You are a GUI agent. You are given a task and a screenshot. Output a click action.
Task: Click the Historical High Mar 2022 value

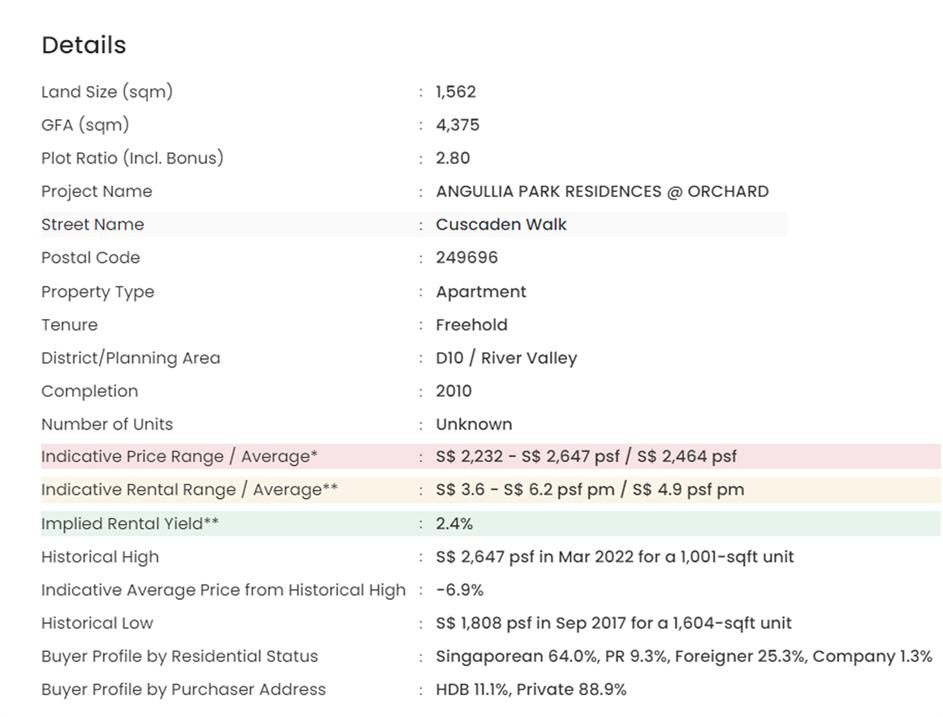click(x=614, y=556)
